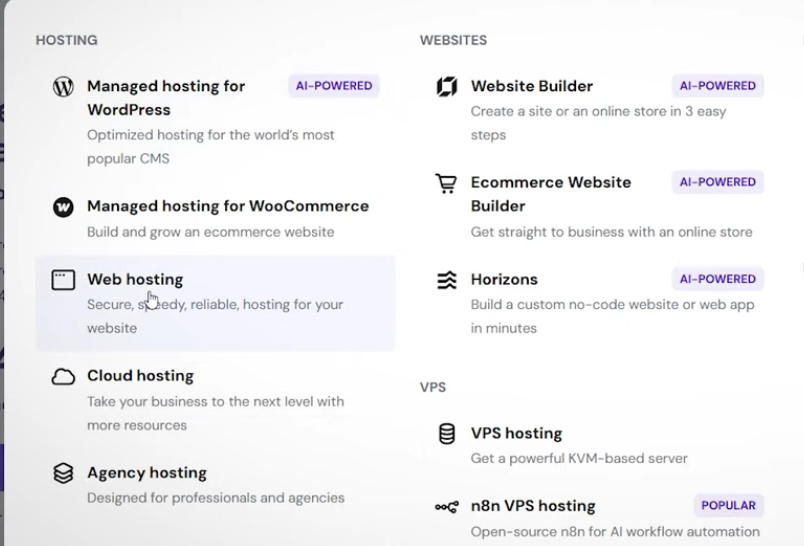Click AI-POWERED badge beside Website Builder
This screenshot has height=546, width=804.
(718, 86)
